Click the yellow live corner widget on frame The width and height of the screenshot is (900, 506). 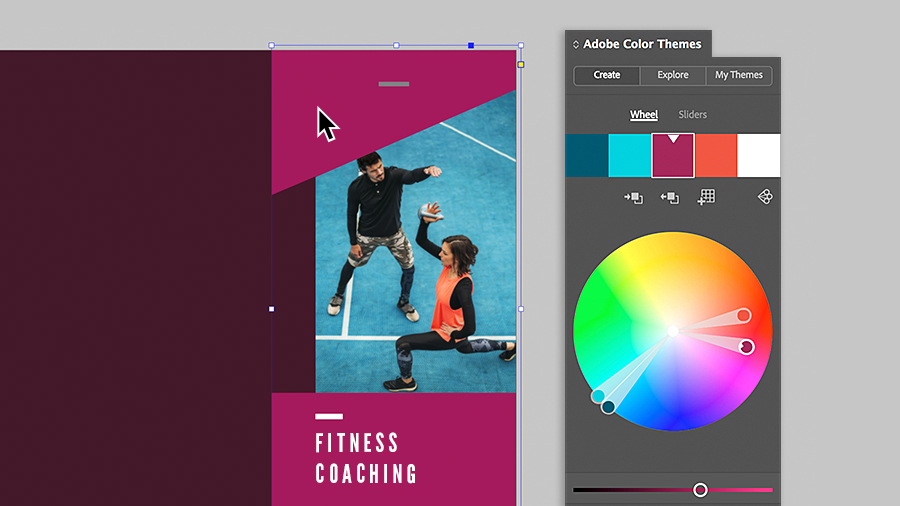[521, 65]
